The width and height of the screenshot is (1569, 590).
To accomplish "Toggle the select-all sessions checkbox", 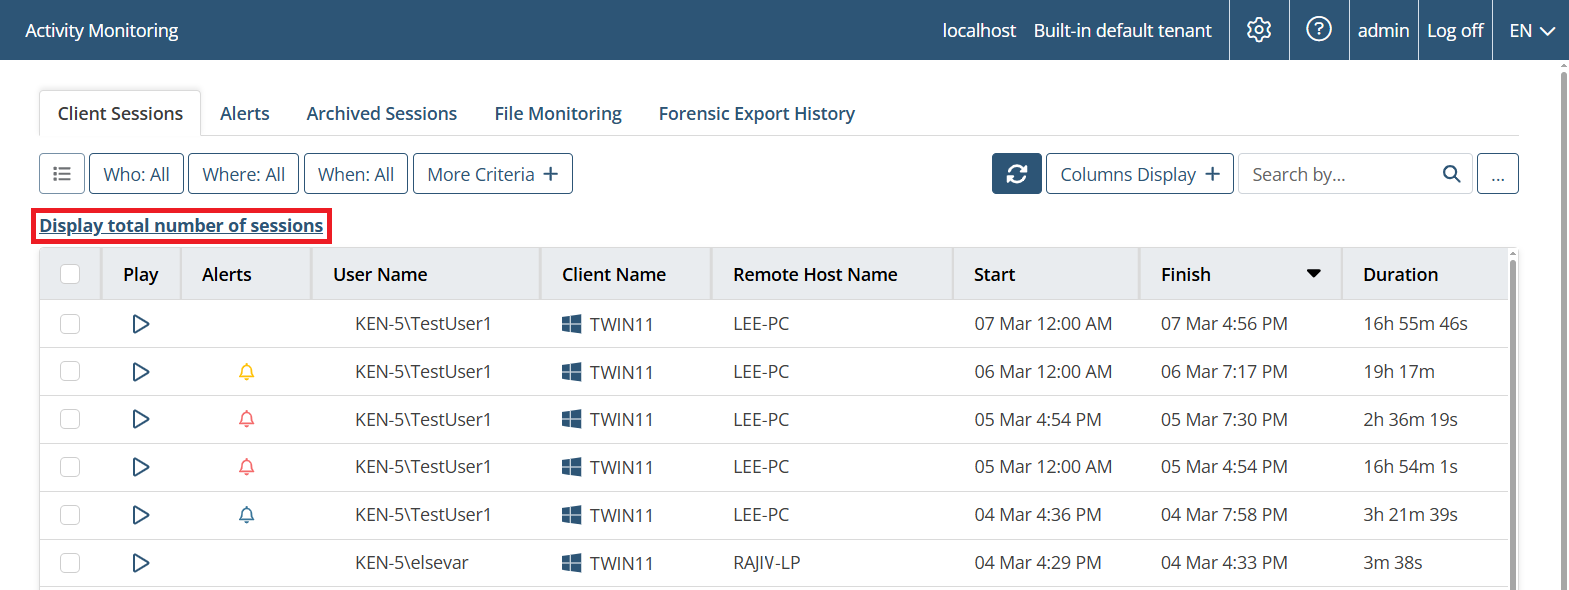I will (70, 274).
